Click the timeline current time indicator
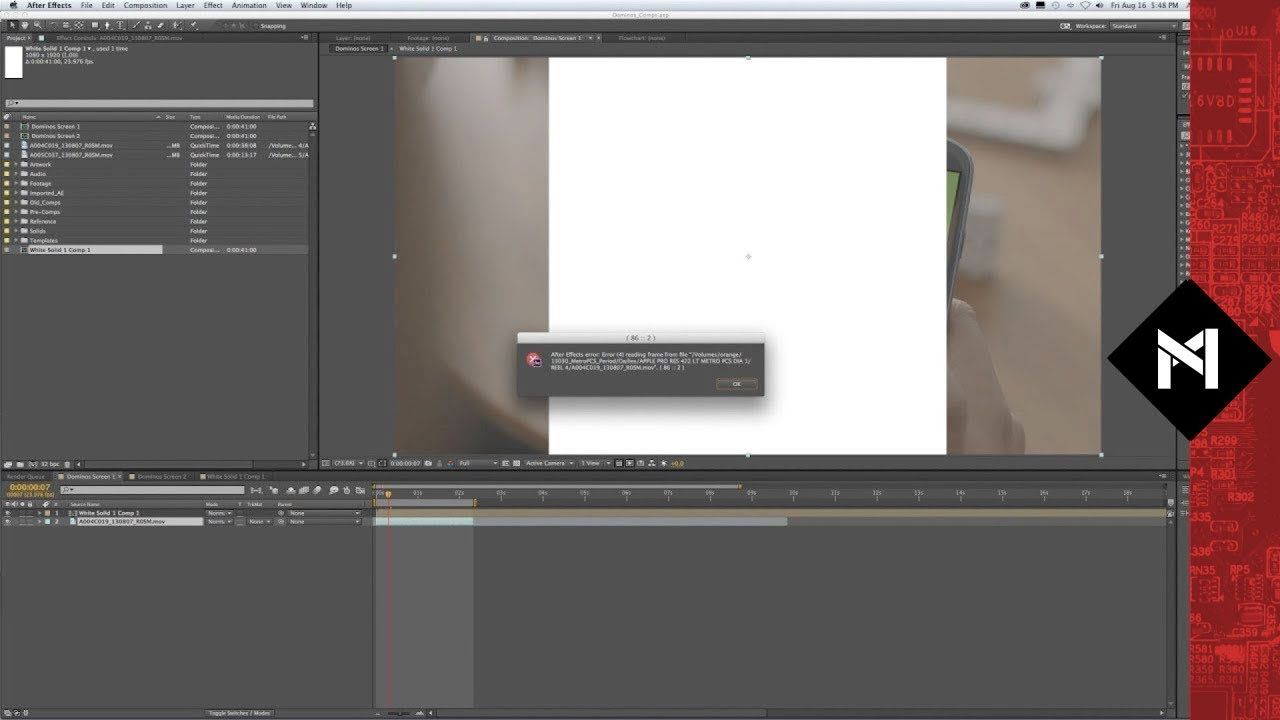The width and height of the screenshot is (1280, 720). click(x=388, y=493)
